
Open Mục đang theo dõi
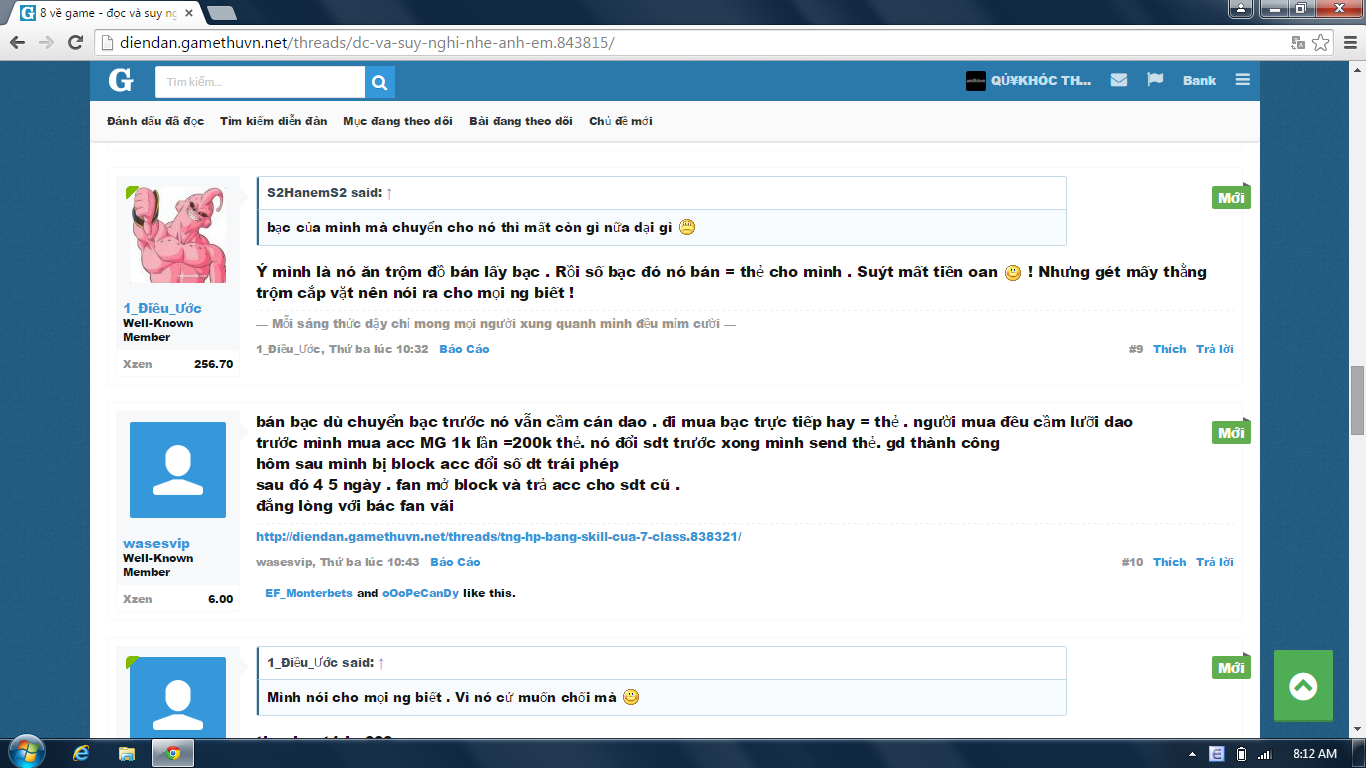(398, 121)
